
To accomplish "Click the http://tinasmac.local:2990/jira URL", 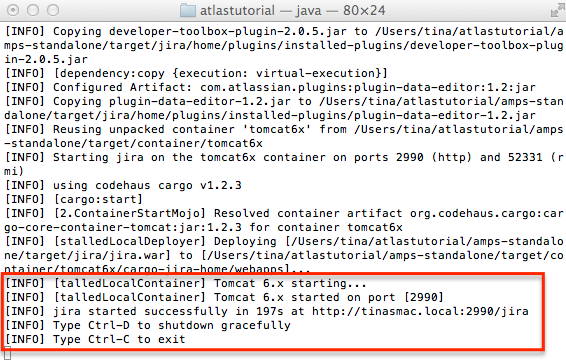I will pyautogui.click(x=420, y=311).
